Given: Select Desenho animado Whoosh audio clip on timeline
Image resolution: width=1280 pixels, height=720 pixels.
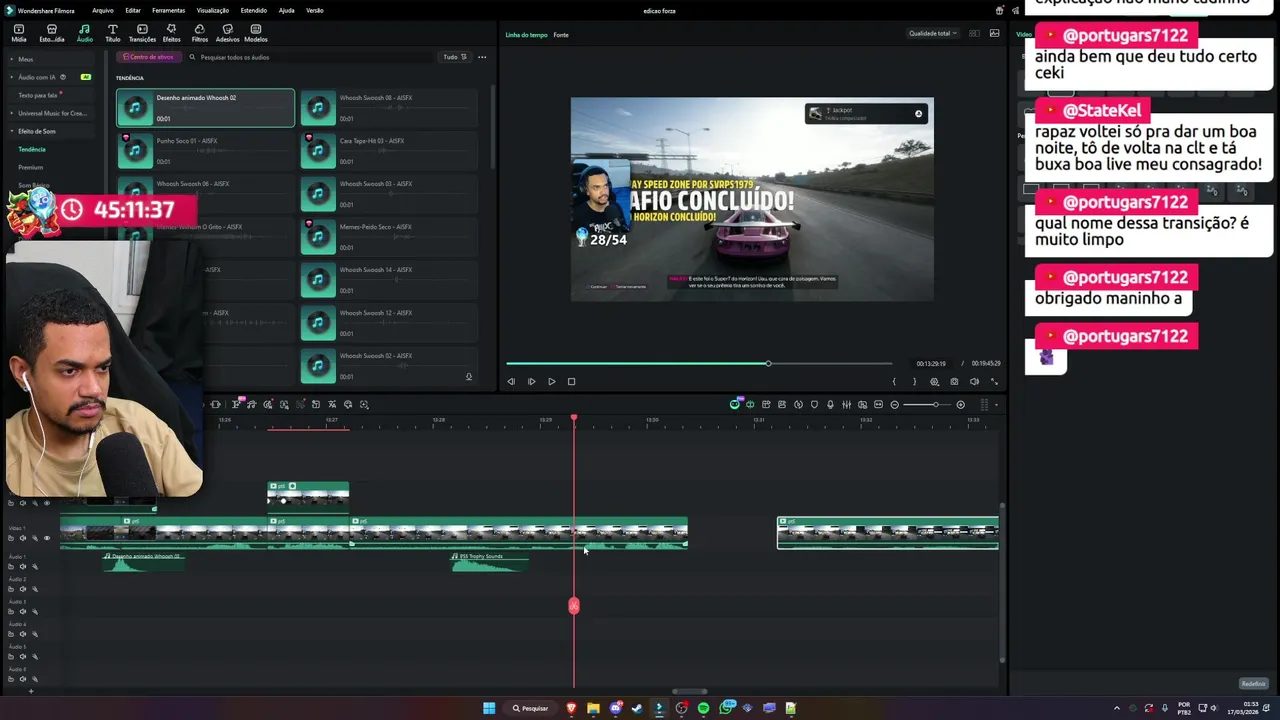Looking at the screenshot, I should (144, 563).
